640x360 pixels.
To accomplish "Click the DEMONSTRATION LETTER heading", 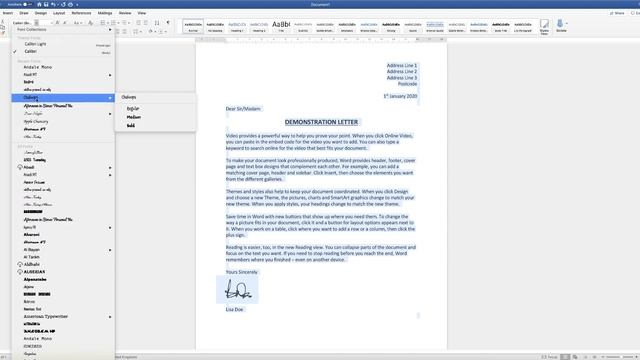I will tap(321, 122).
